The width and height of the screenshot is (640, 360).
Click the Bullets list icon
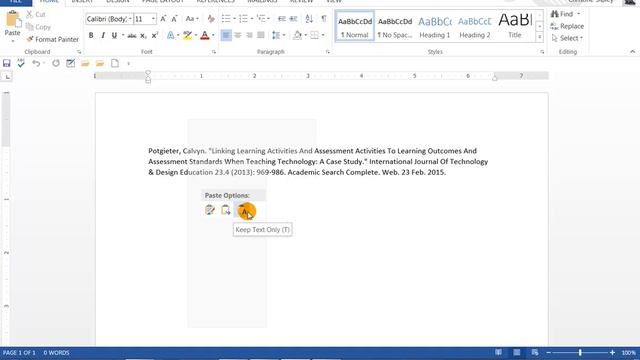coord(226,19)
